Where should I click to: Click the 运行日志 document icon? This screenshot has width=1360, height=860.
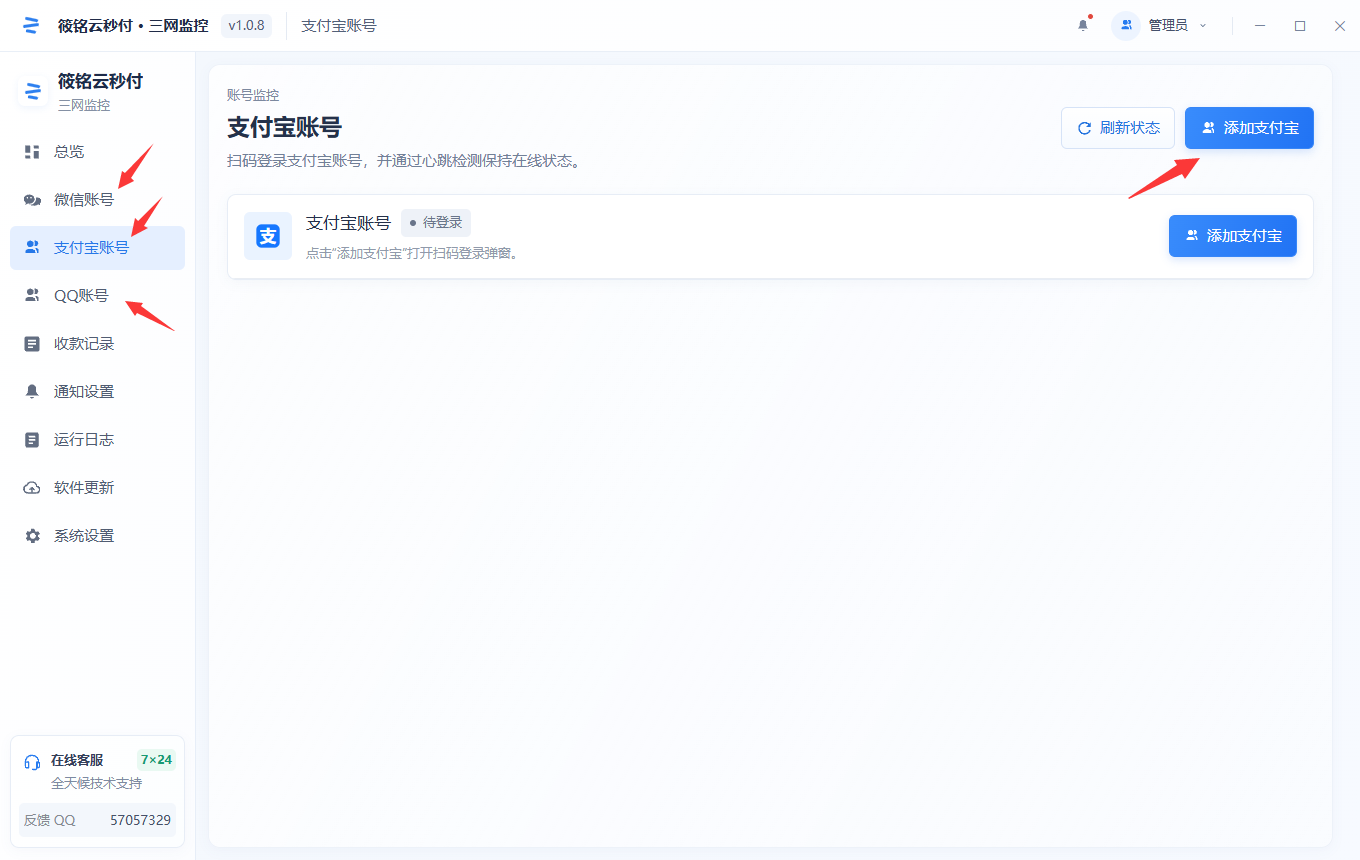tap(32, 440)
